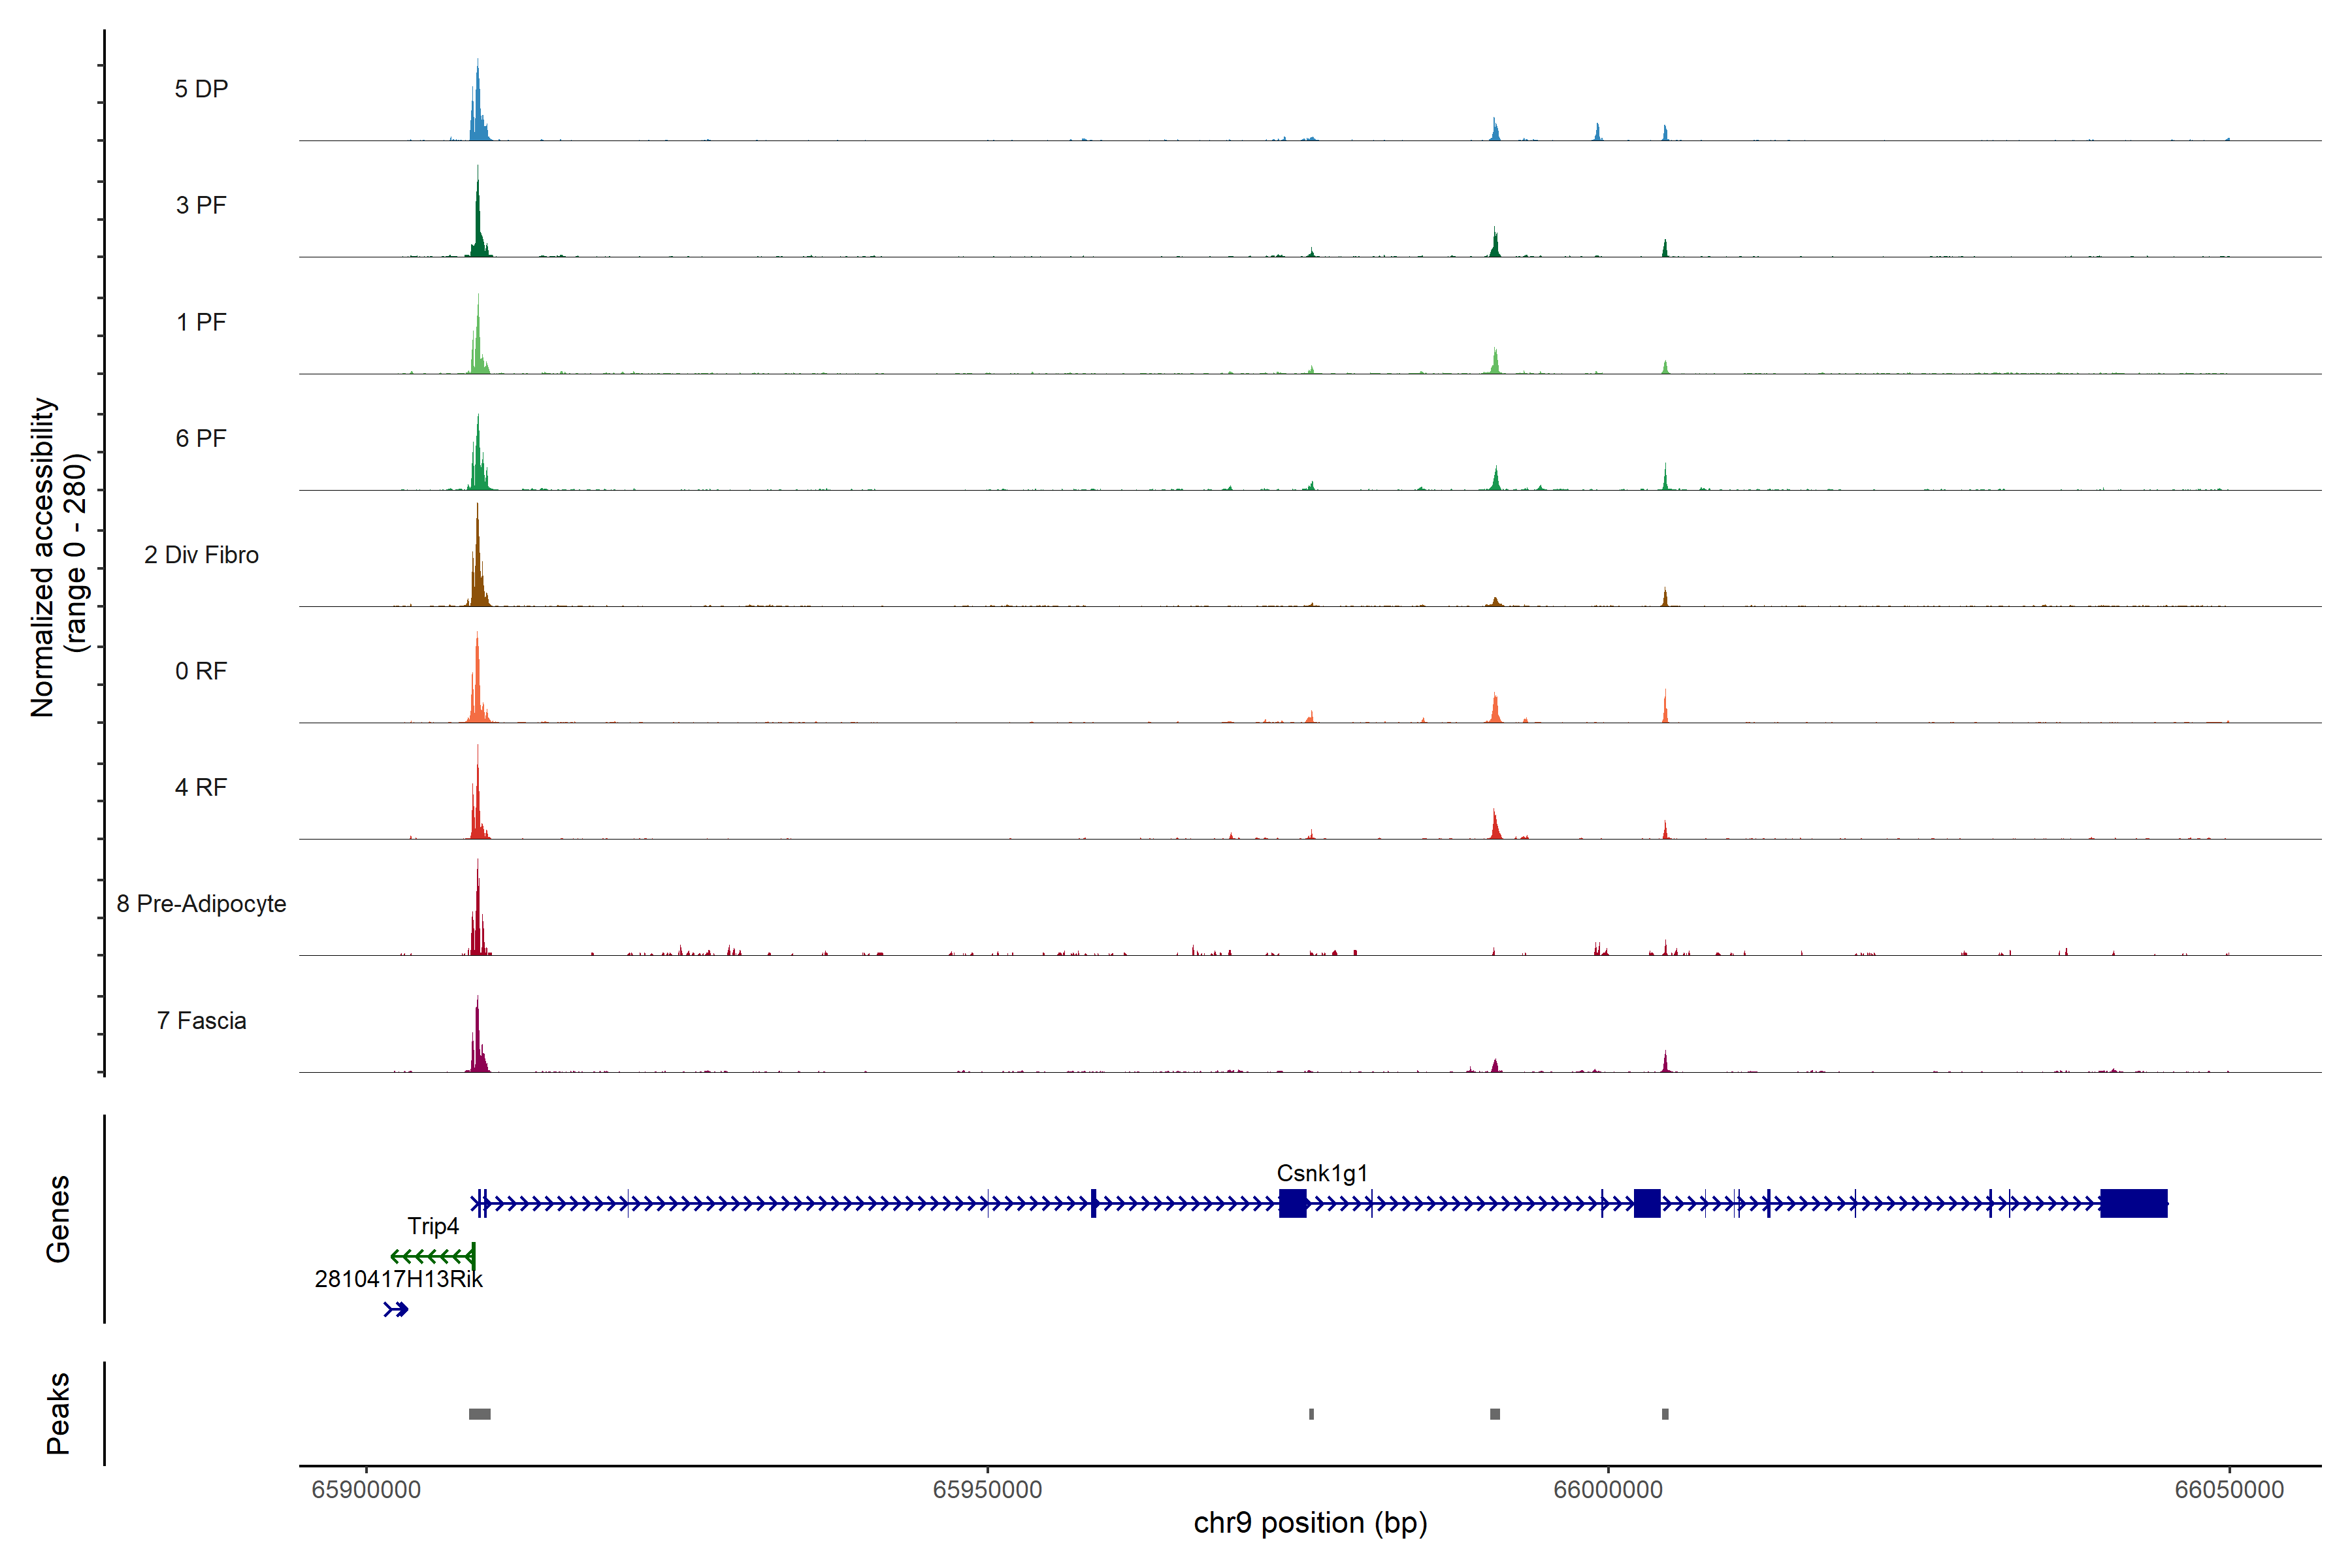Click the small 2810417H13Rik double-arrow gene
Screen dimensions: 2352x1568
(x=396, y=1309)
